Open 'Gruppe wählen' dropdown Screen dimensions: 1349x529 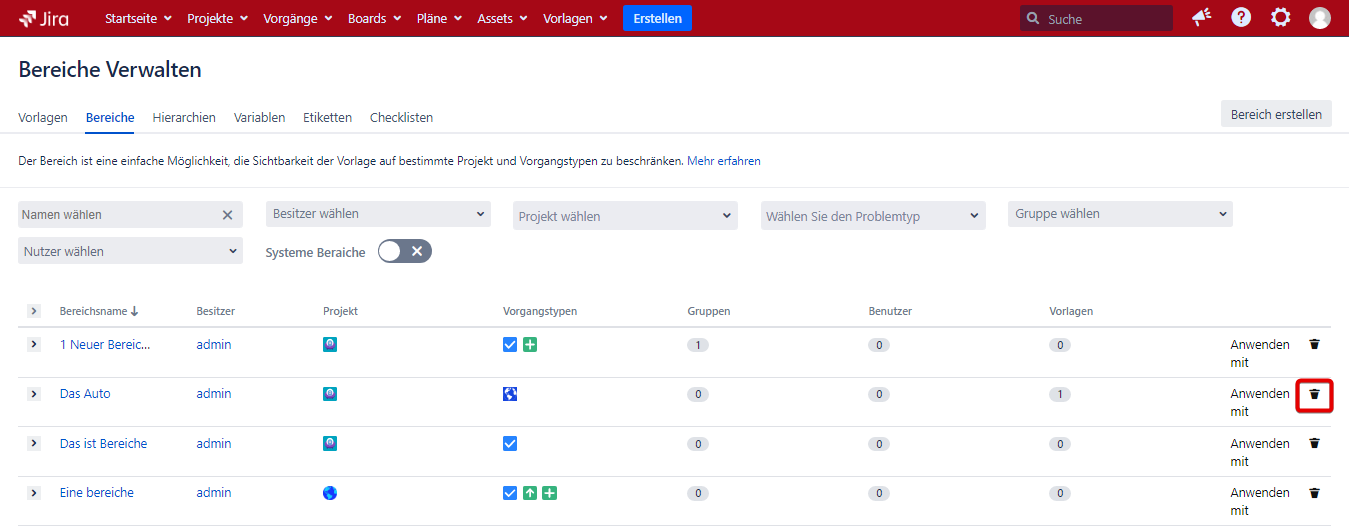[1119, 214]
